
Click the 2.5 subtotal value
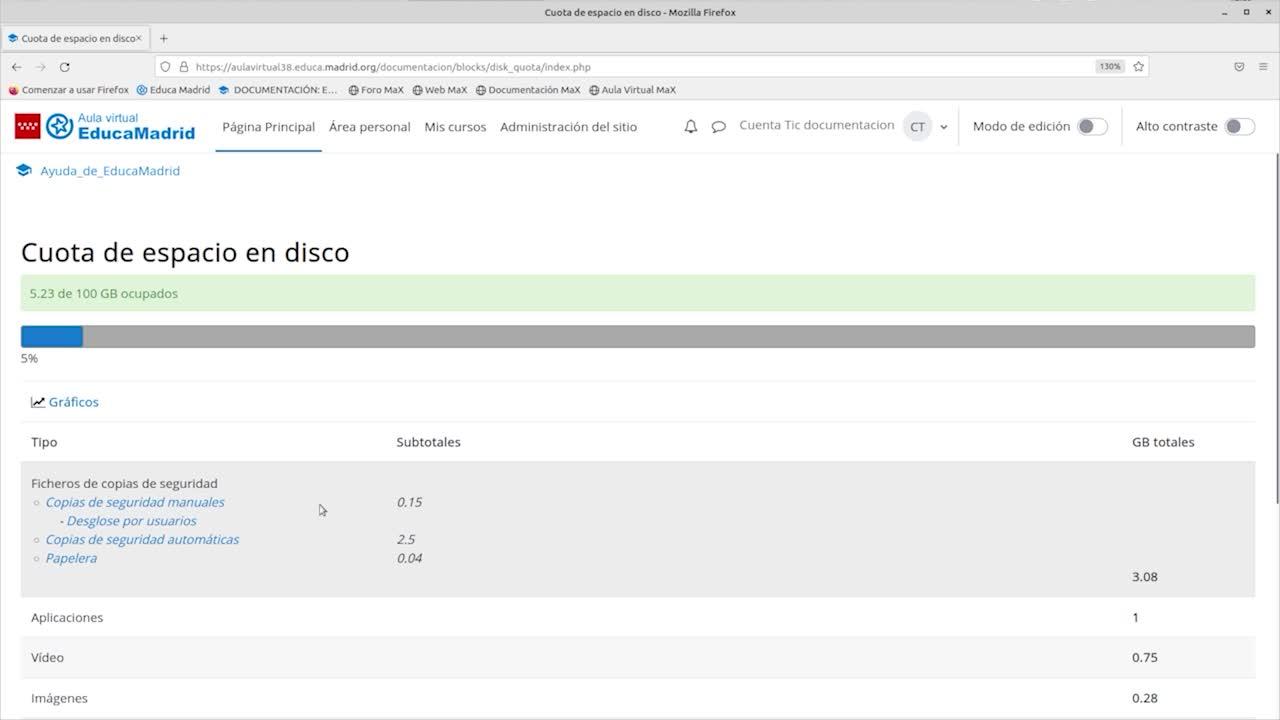pos(406,540)
